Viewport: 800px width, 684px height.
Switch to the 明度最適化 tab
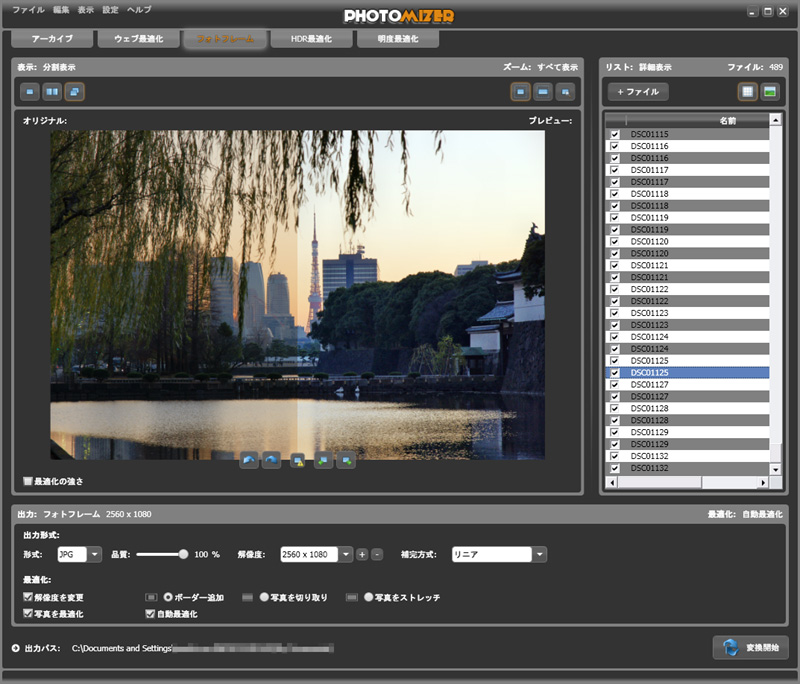(398, 39)
